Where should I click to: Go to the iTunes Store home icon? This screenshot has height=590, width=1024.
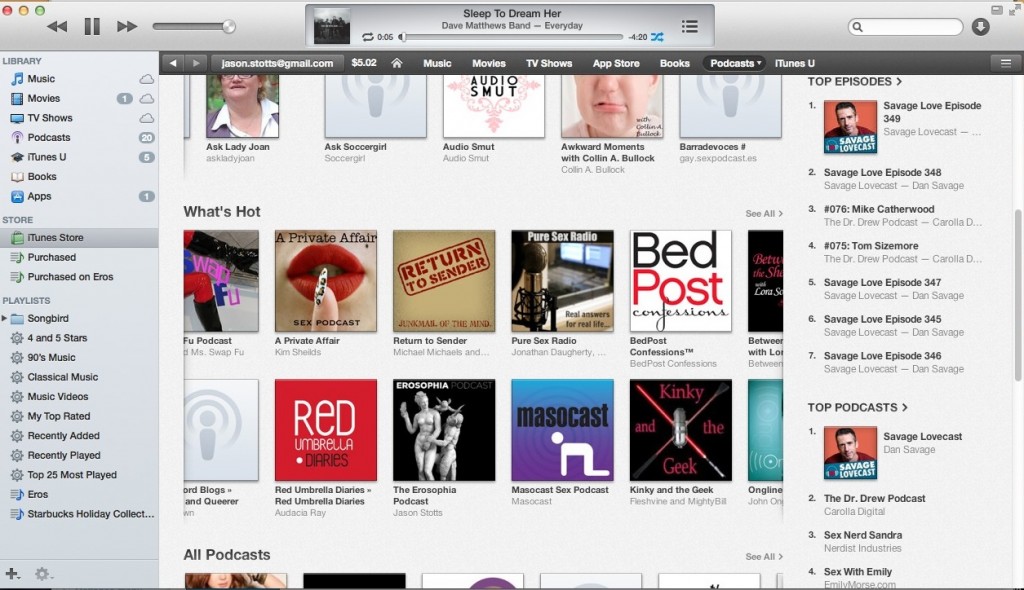click(396, 63)
